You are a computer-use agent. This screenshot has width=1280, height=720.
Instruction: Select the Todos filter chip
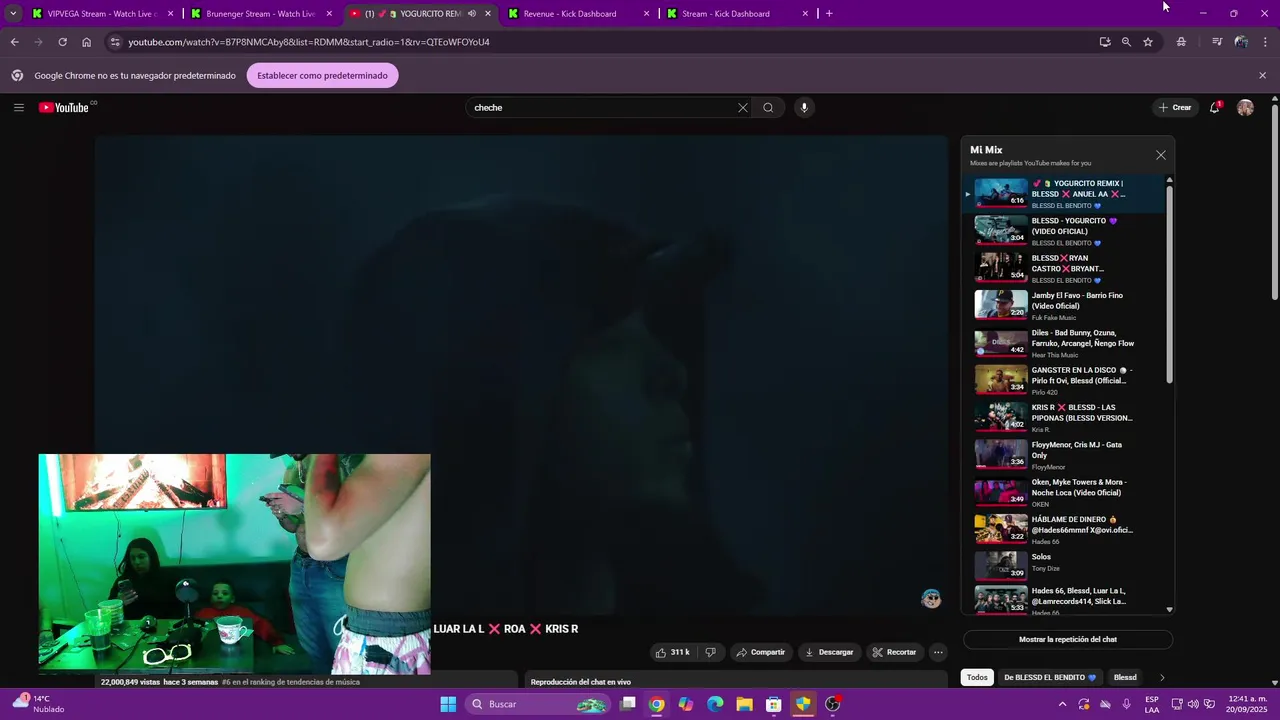pos(977,677)
